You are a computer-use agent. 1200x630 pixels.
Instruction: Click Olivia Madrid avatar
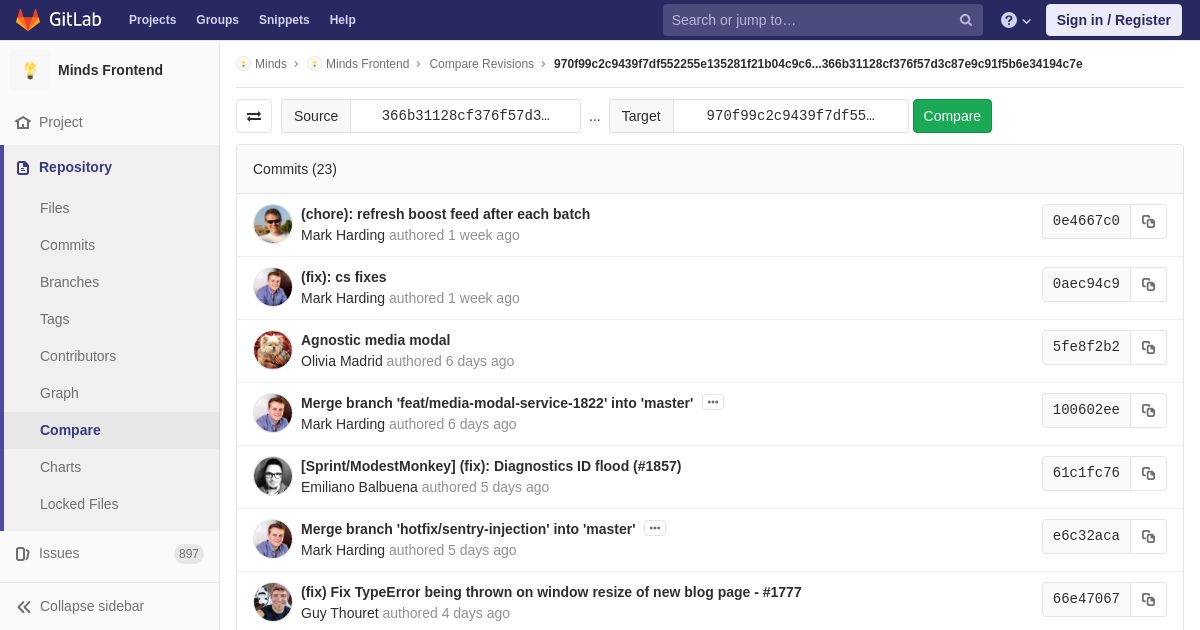pos(273,350)
